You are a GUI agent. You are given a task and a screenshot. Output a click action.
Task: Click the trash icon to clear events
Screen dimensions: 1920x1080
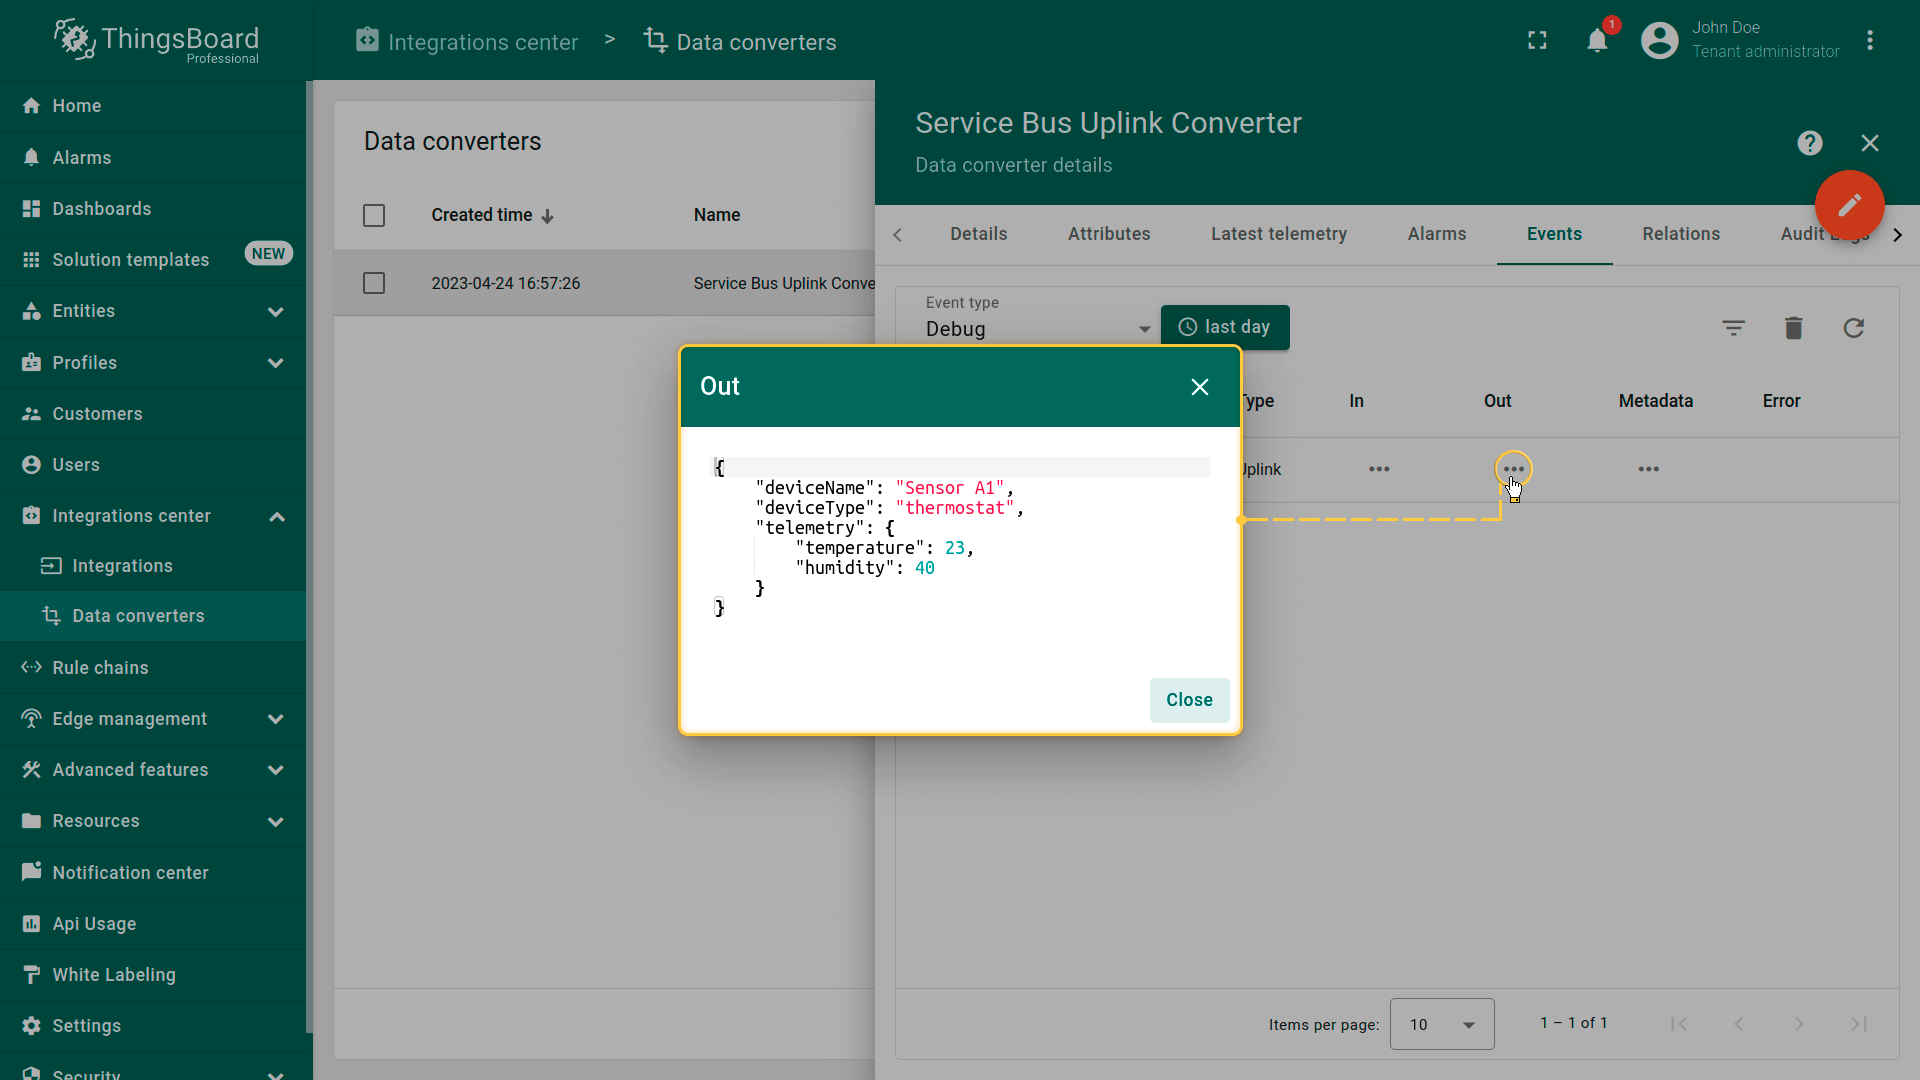[x=1793, y=328]
